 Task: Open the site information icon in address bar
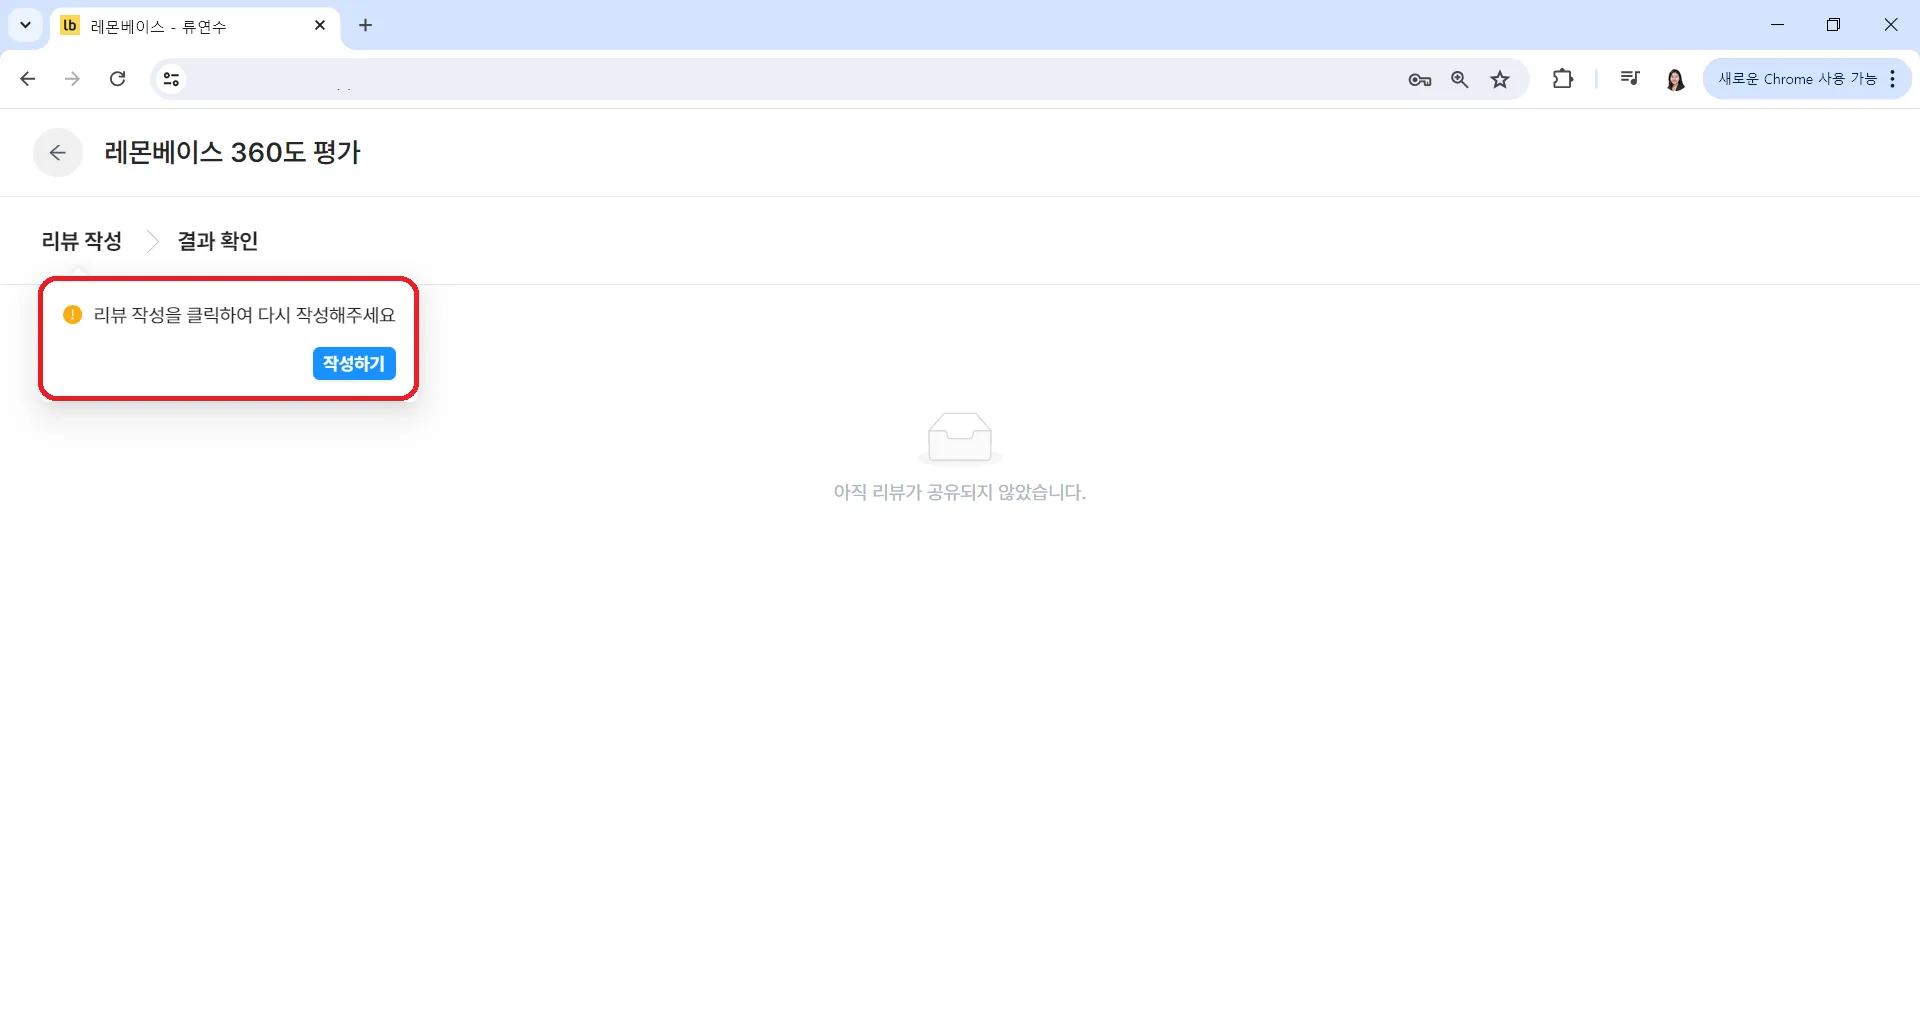click(171, 79)
